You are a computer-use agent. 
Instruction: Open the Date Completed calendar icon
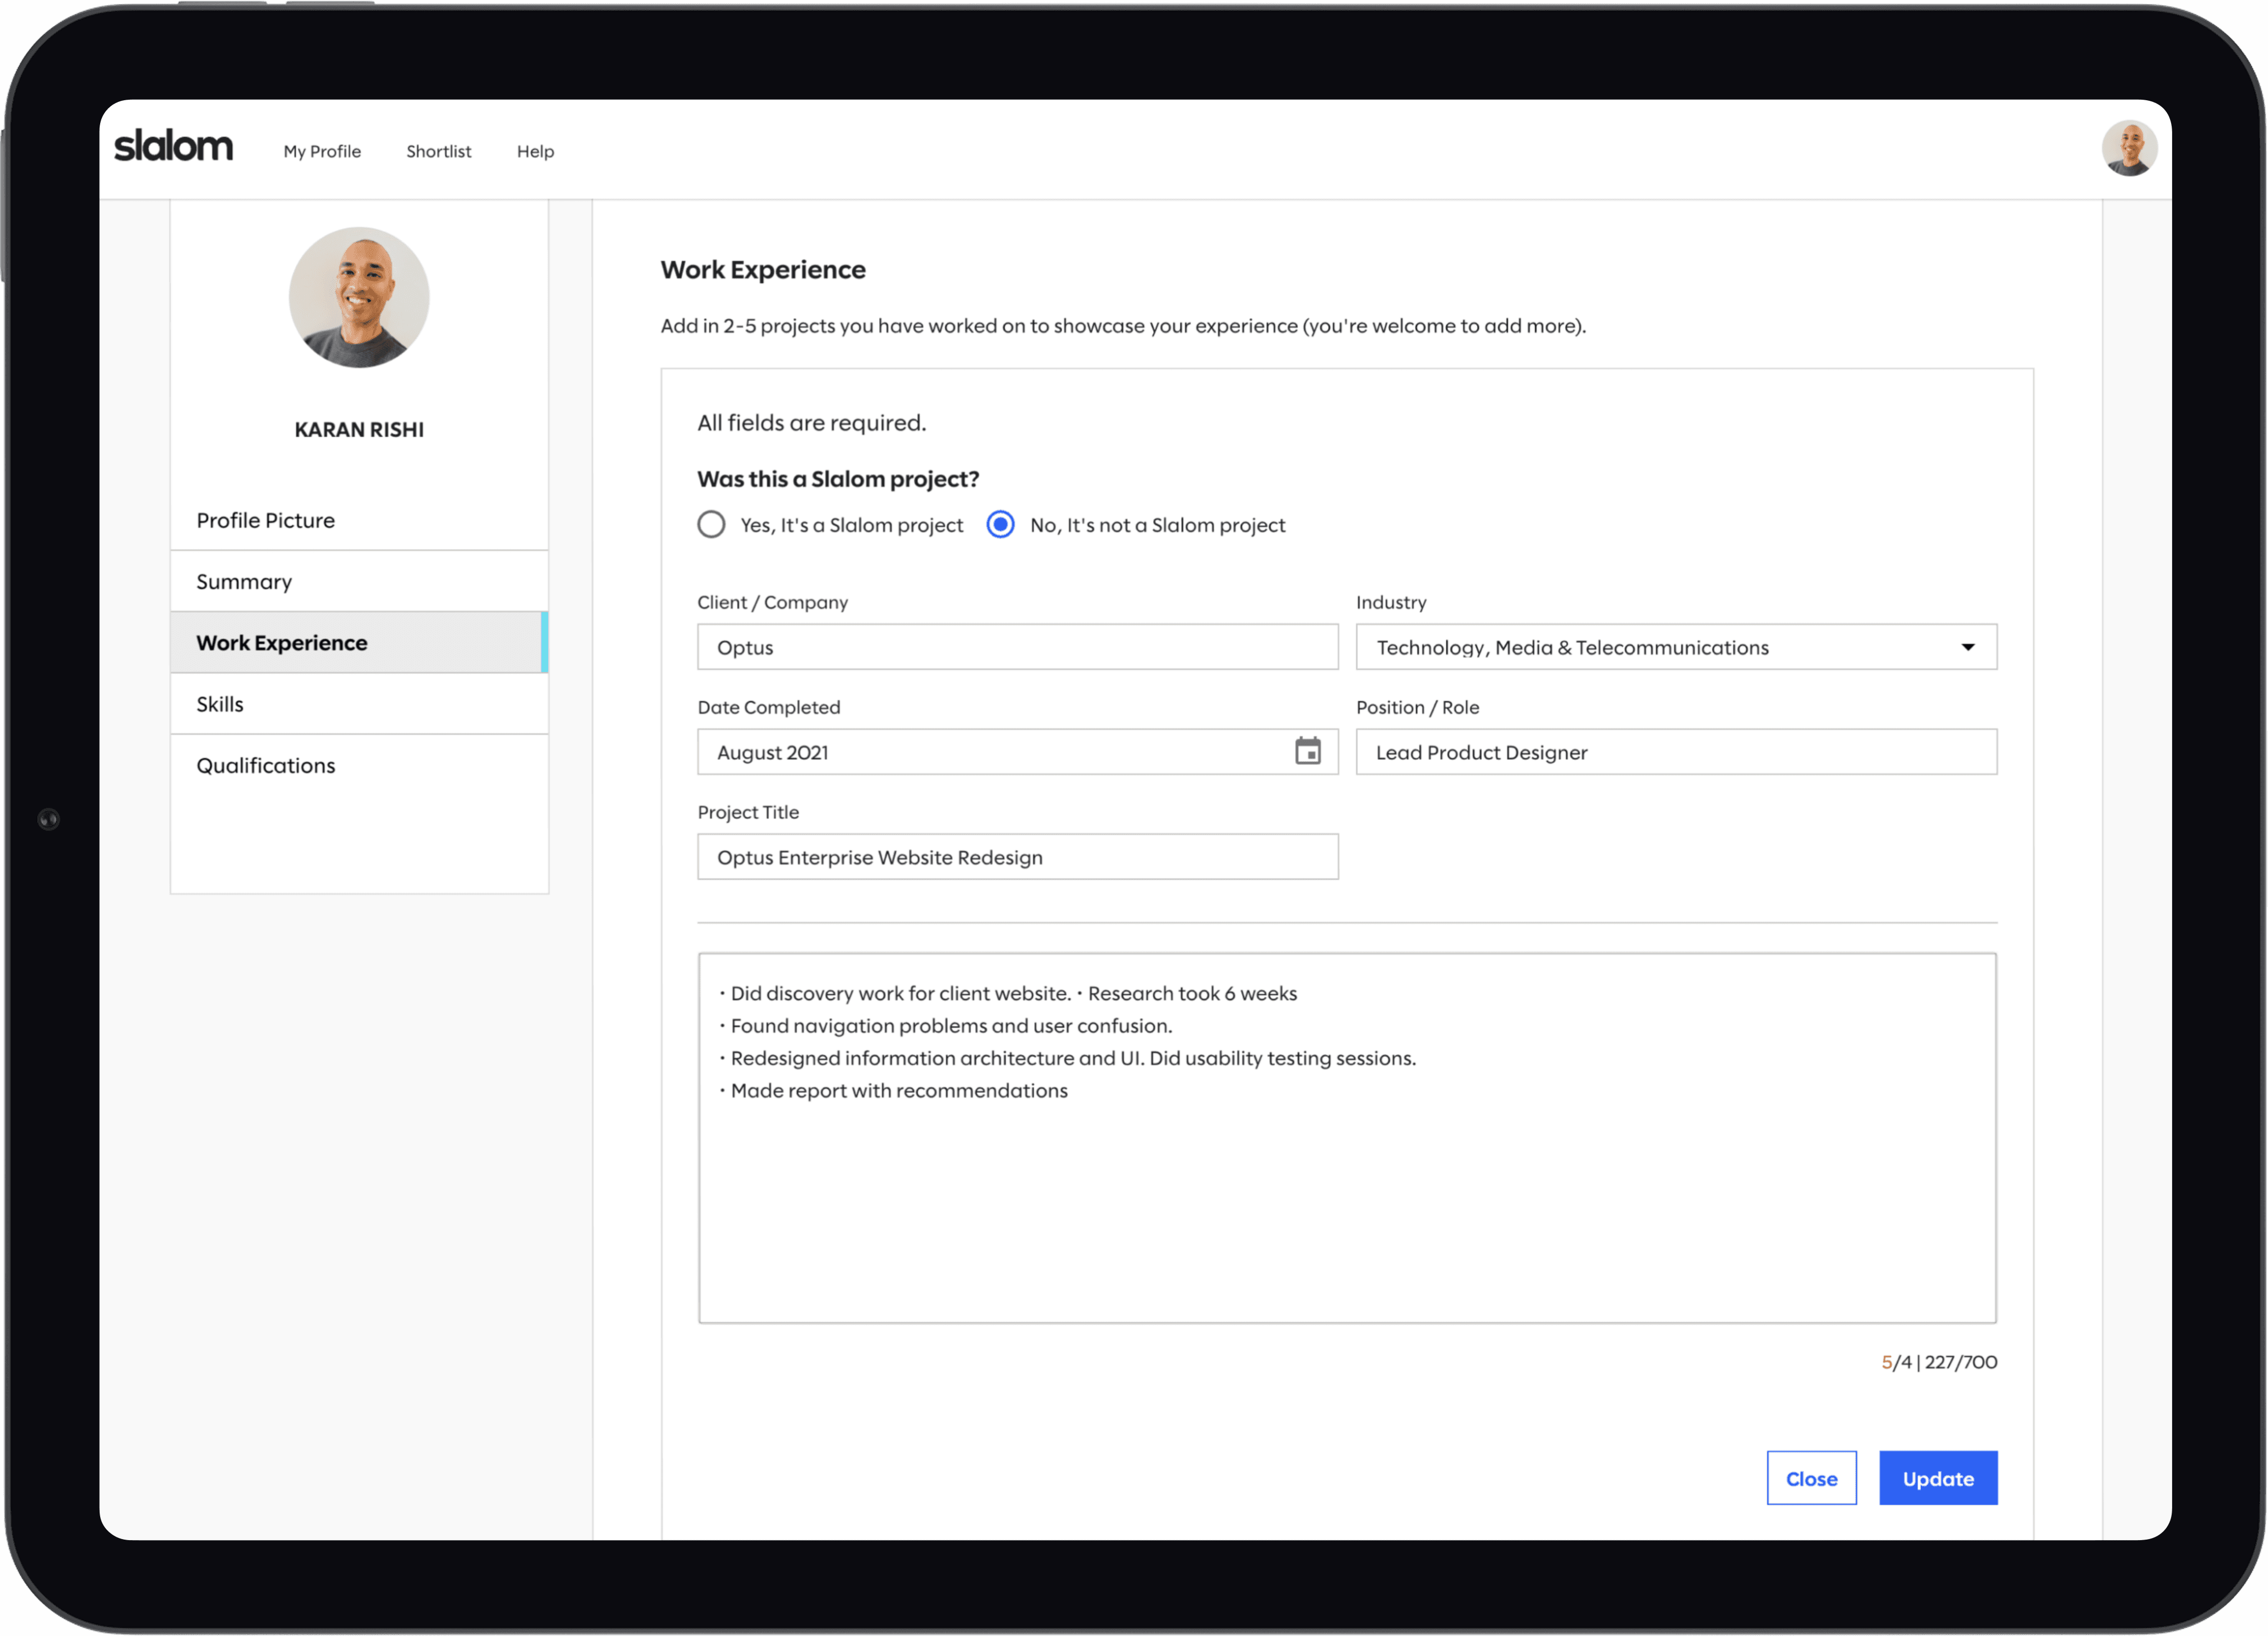point(1307,751)
